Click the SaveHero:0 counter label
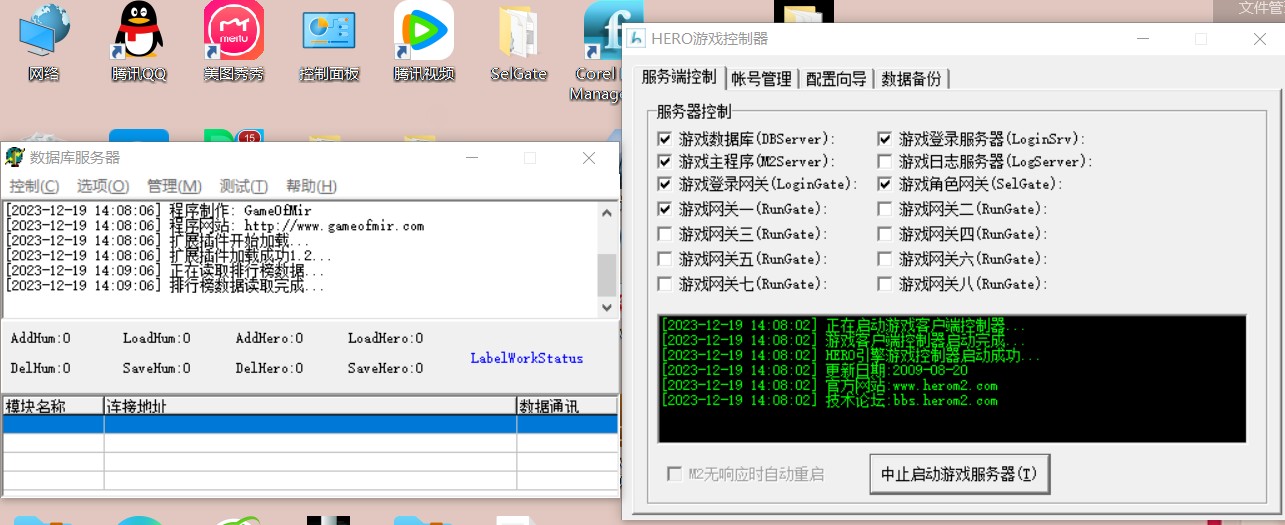Image resolution: width=1285 pixels, height=525 pixels. point(386,368)
